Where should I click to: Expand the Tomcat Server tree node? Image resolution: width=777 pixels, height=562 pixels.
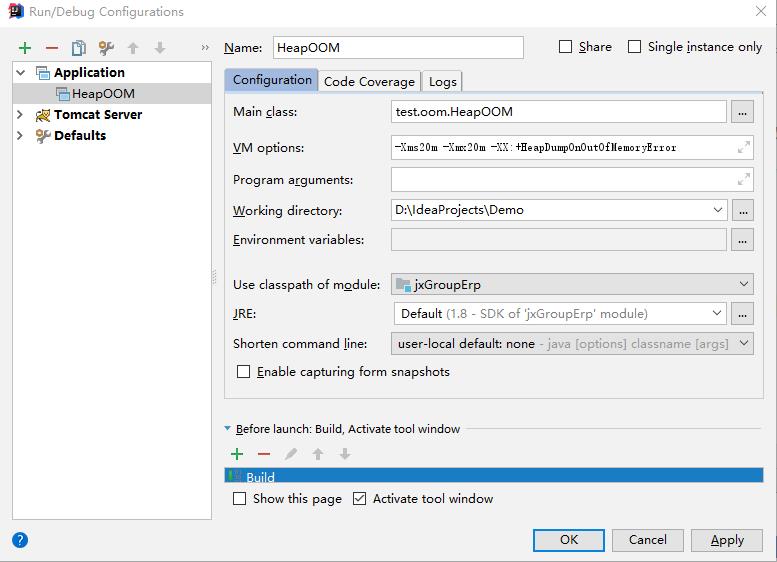point(20,115)
